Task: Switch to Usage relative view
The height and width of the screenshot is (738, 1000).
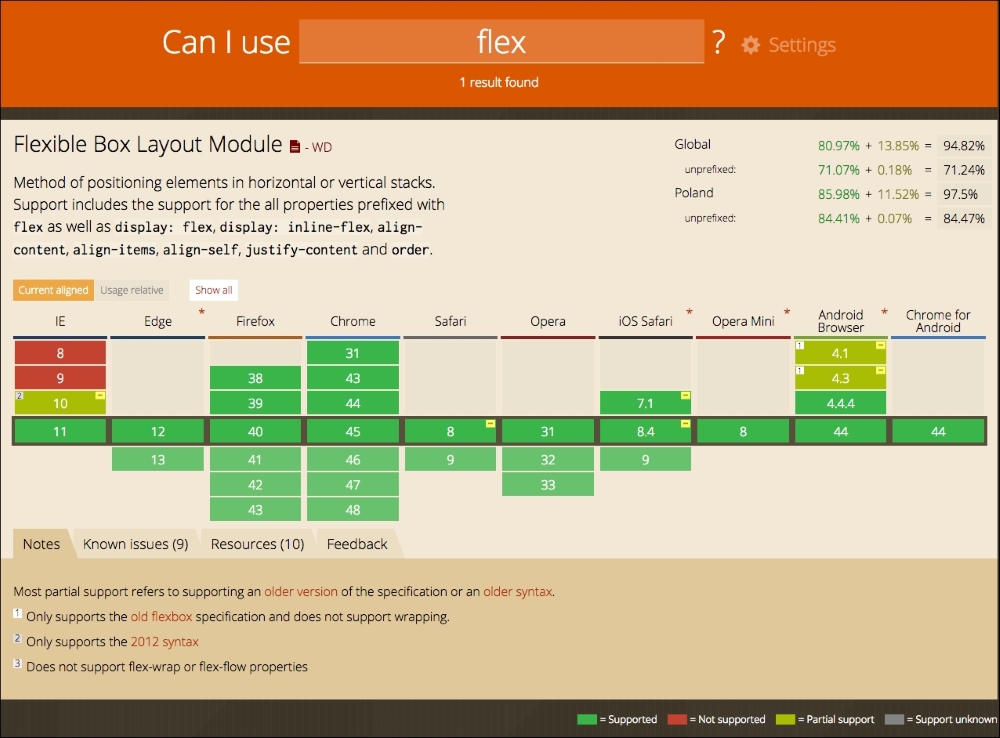Action: tap(132, 290)
